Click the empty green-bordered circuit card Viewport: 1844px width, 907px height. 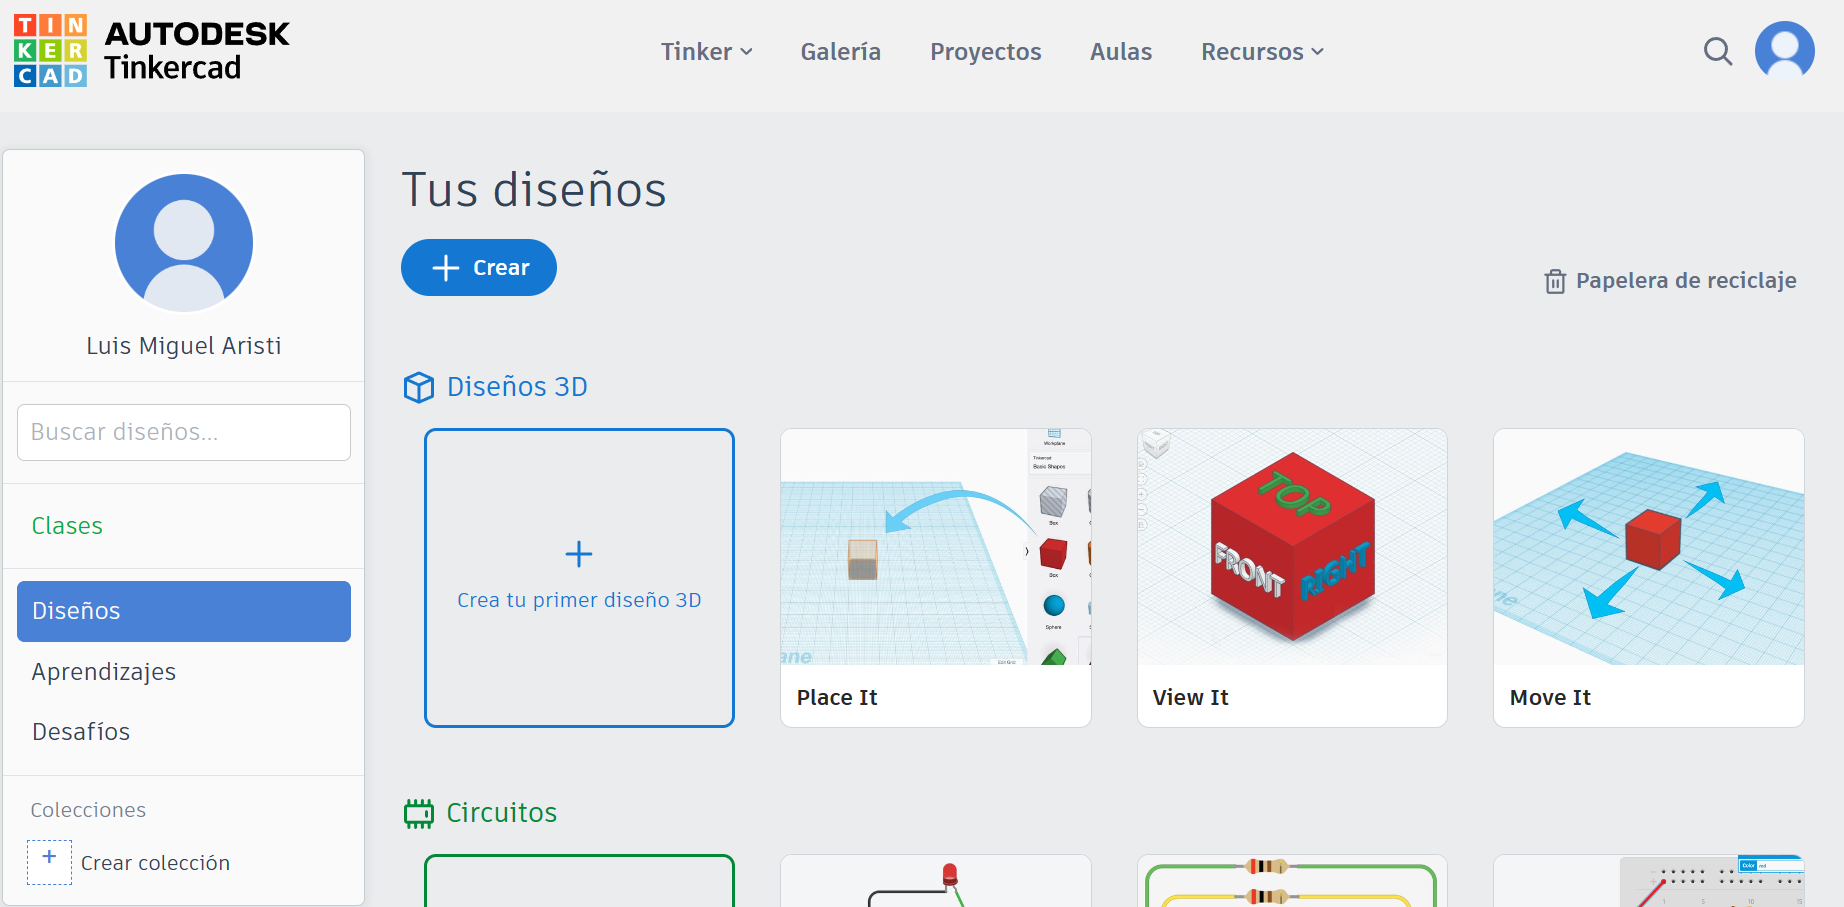[x=579, y=881]
